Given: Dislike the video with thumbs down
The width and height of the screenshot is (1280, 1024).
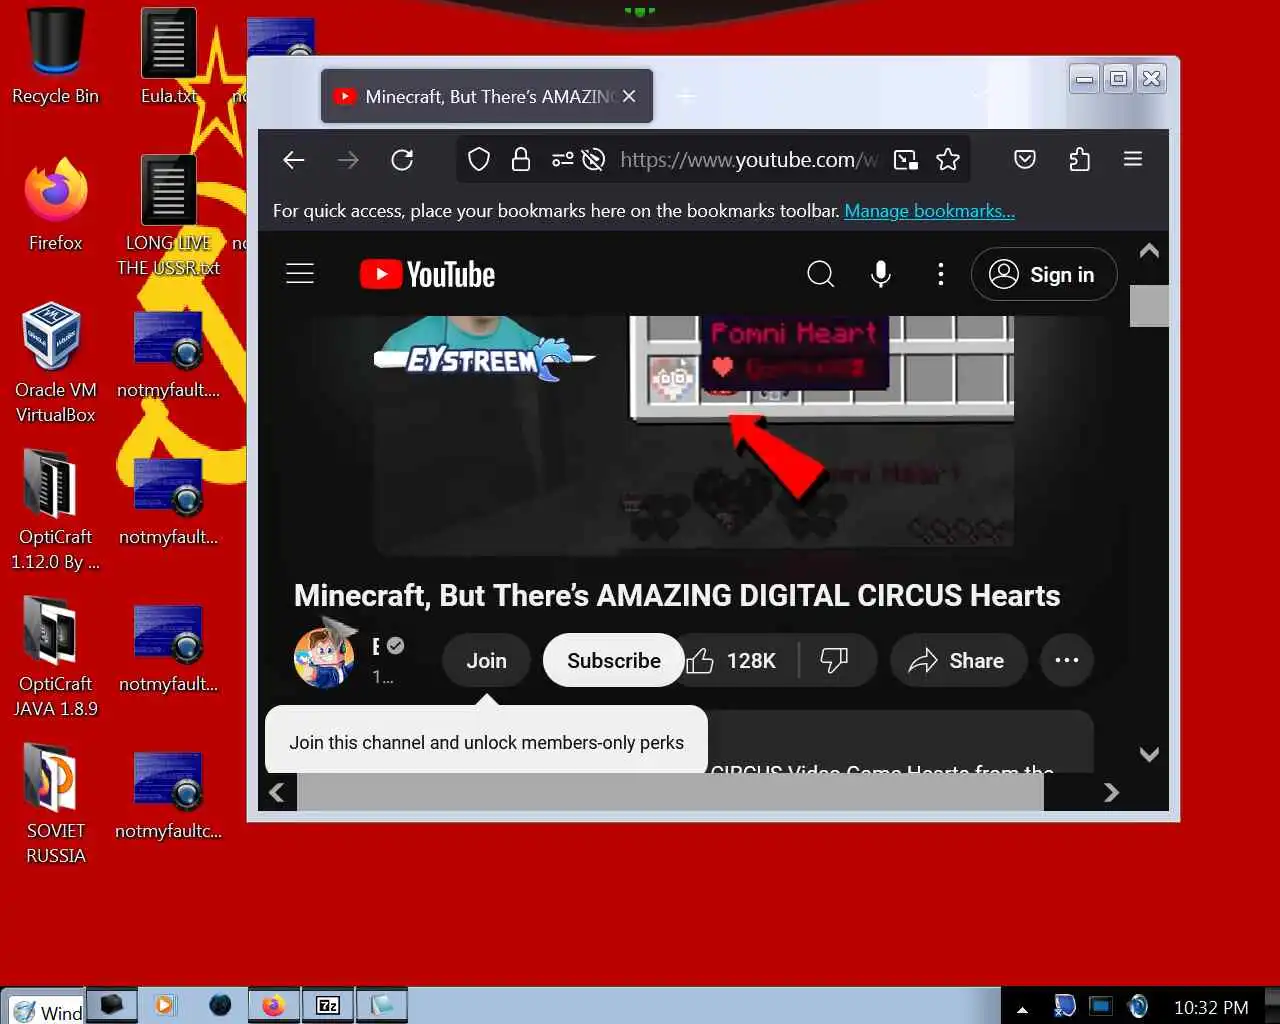Looking at the screenshot, I should pos(834,661).
